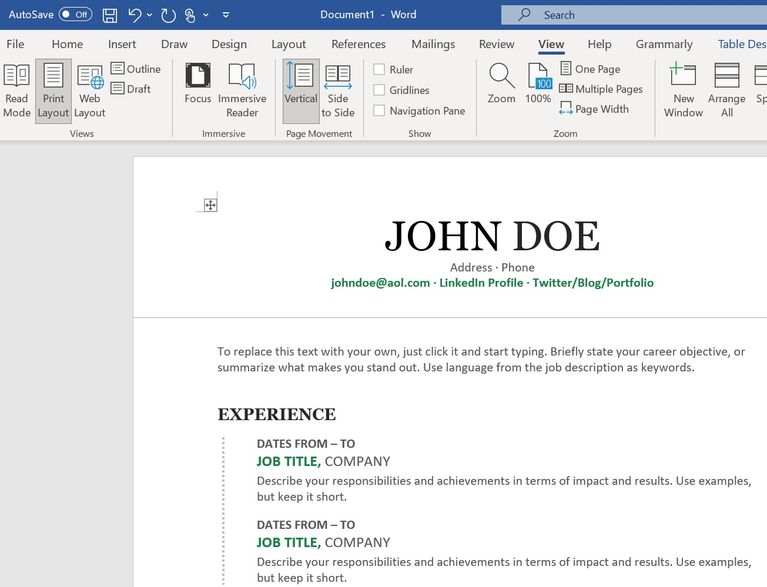Switch to Read Mode view
The width and height of the screenshot is (767, 587).
[17, 91]
